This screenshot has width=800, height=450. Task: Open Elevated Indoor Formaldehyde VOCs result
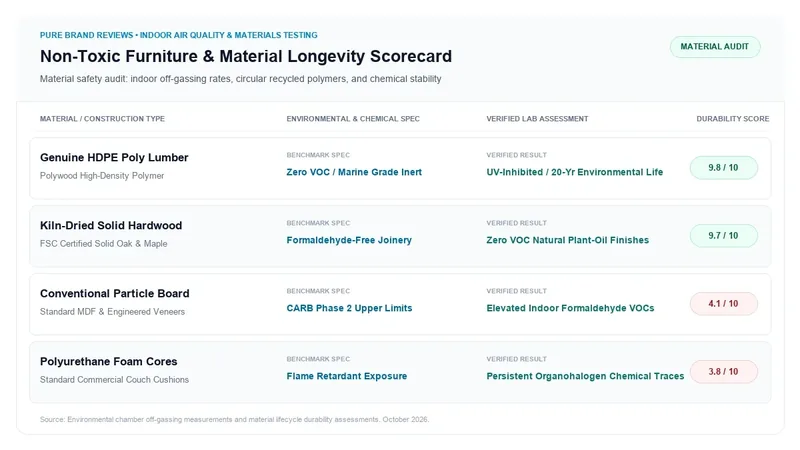point(570,308)
